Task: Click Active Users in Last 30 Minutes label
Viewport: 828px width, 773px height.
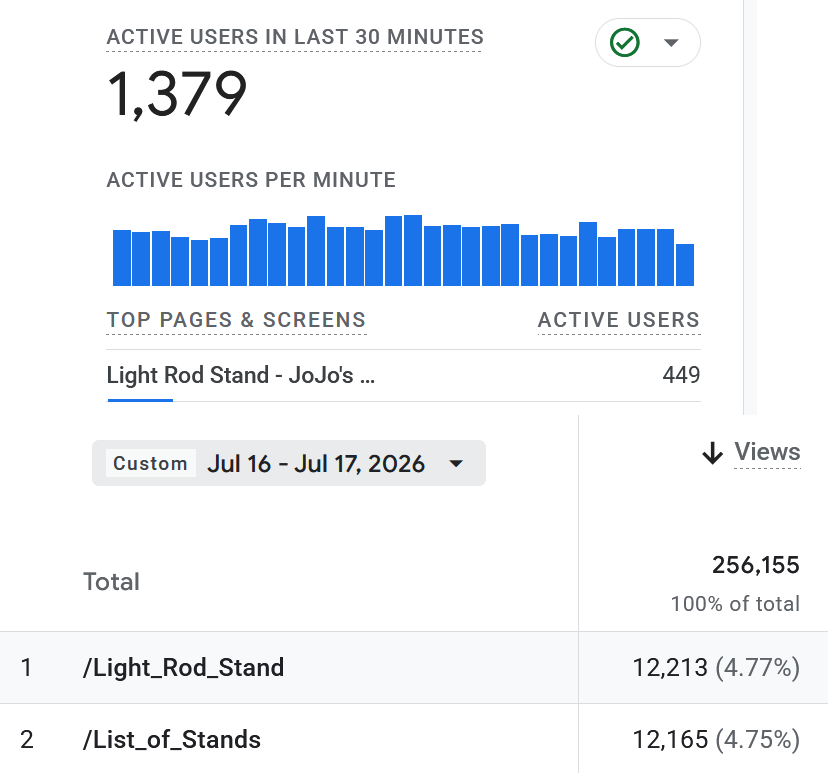Action: pos(295,37)
